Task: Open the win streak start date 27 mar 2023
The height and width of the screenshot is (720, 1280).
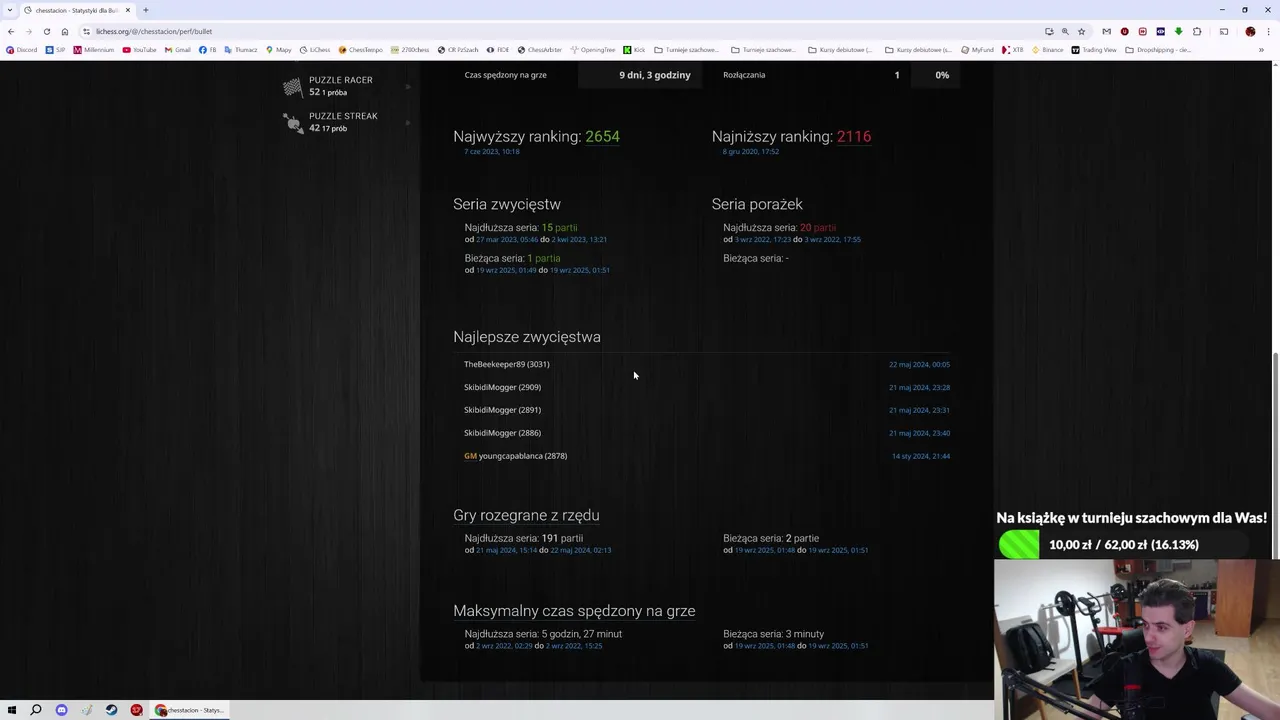Action: click(508, 240)
